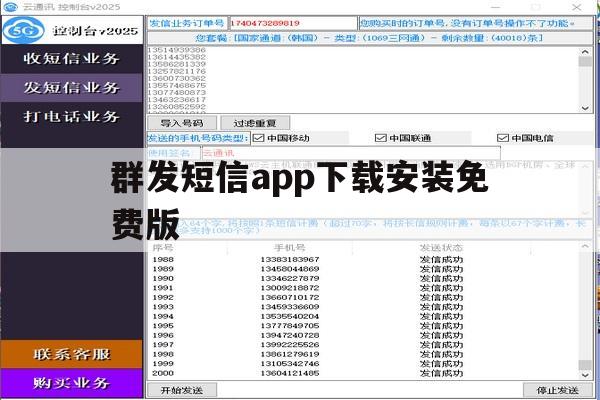Click list entry 13463236617

tap(176, 100)
